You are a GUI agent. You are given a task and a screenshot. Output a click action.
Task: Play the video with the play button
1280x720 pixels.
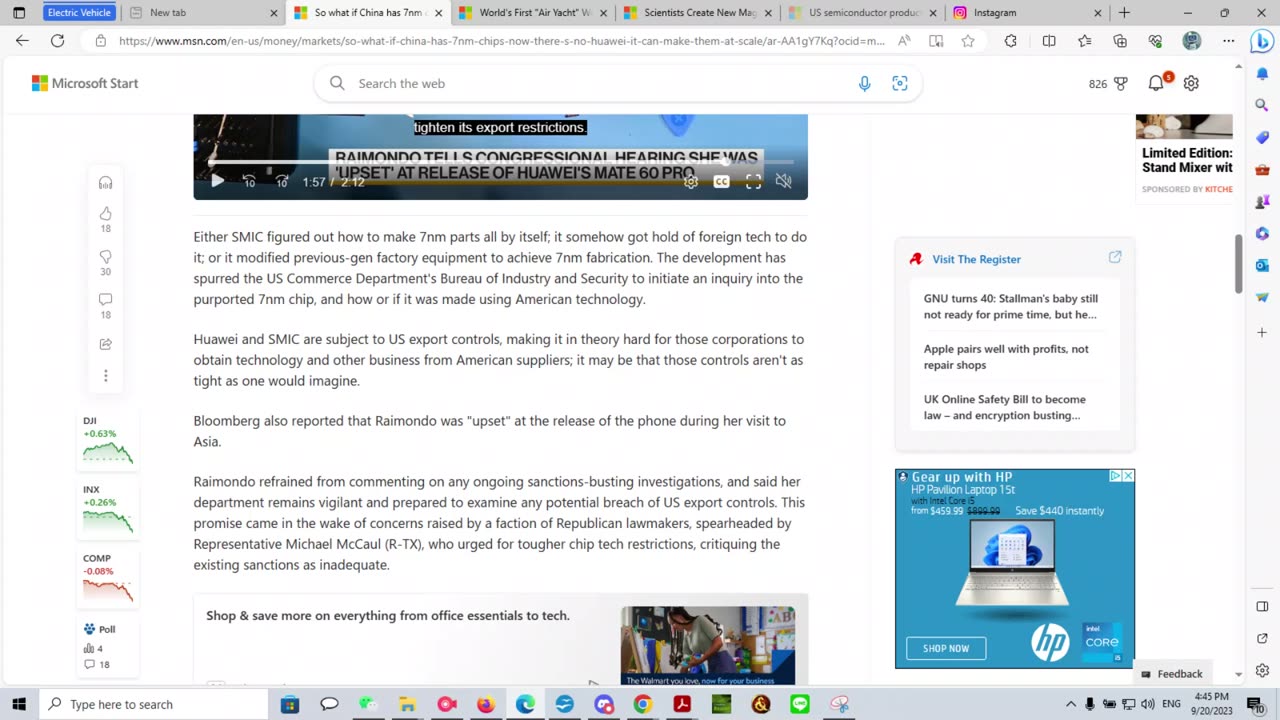click(x=217, y=181)
